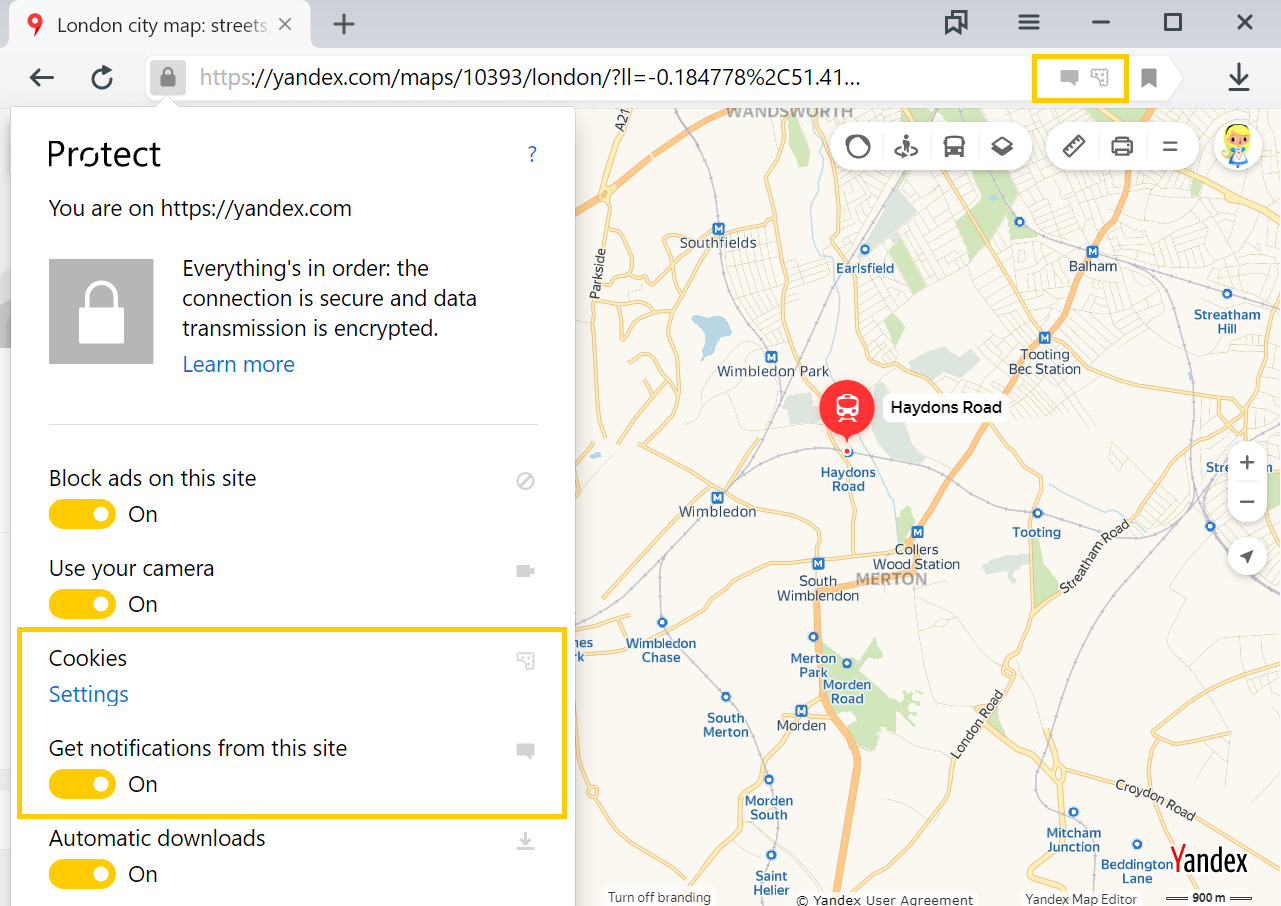The image size is (1281, 906).
Task: Click the my location arrow button
Action: pos(1247,556)
